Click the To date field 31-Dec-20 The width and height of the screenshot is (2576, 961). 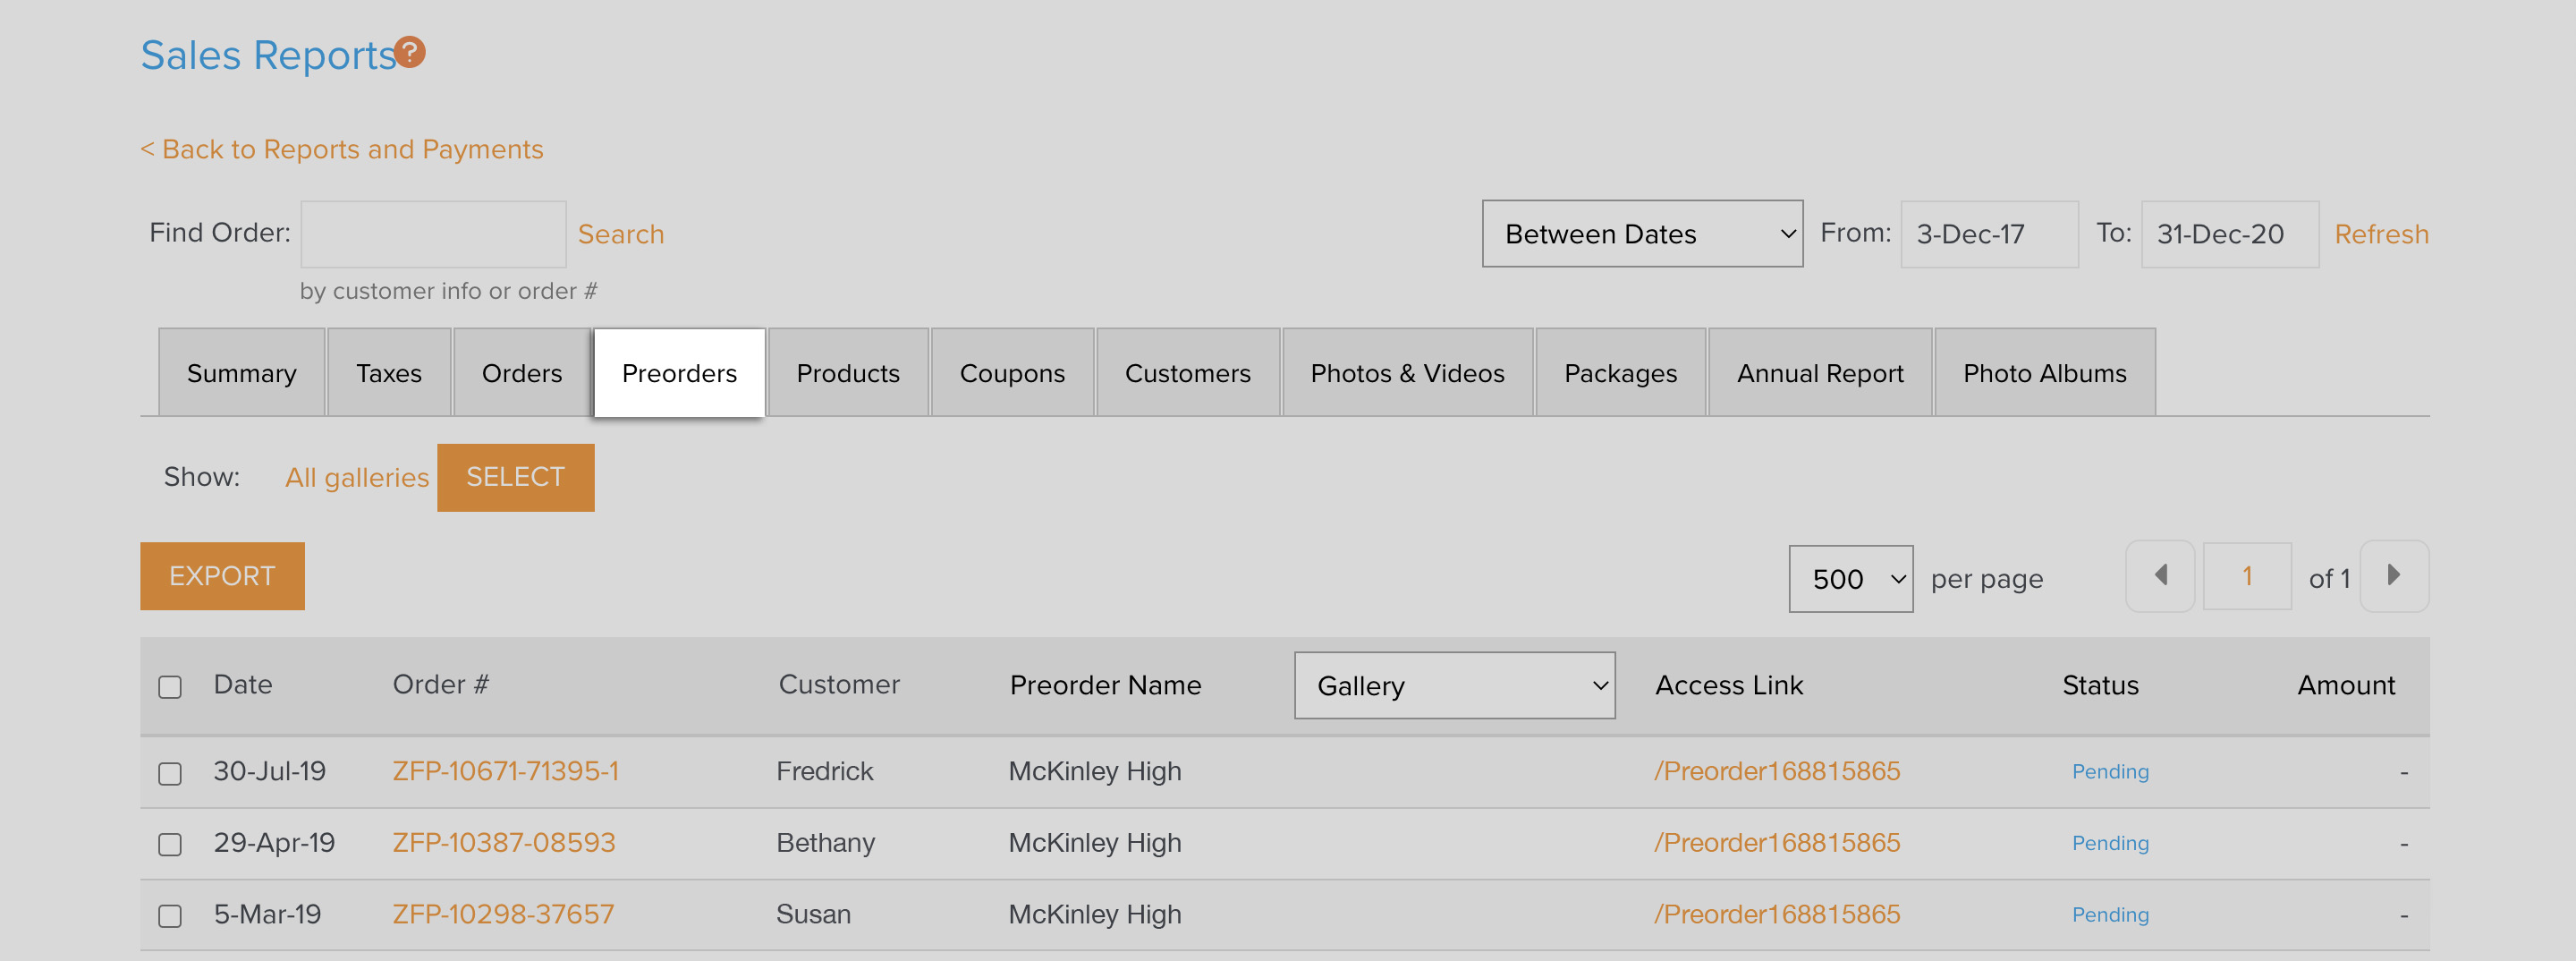(2229, 234)
